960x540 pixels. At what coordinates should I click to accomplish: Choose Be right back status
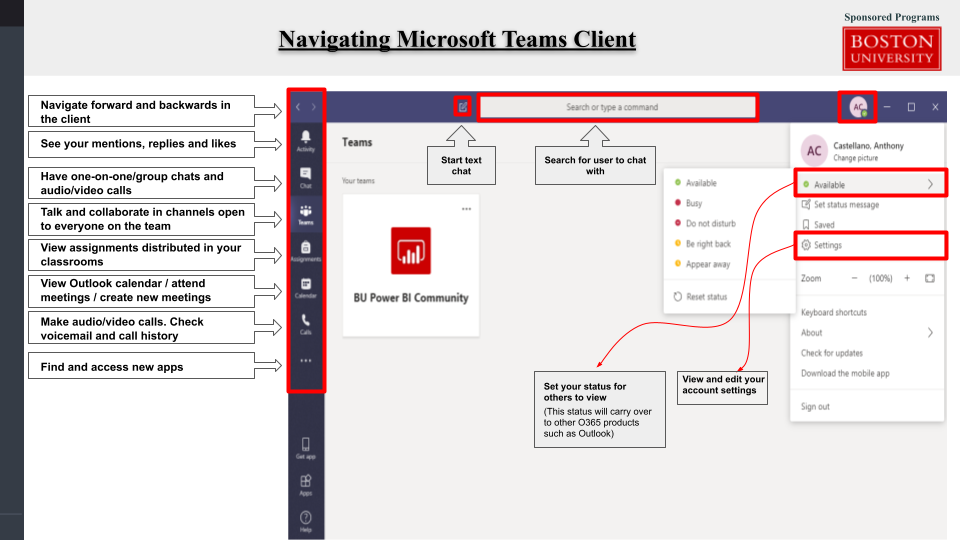708,244
